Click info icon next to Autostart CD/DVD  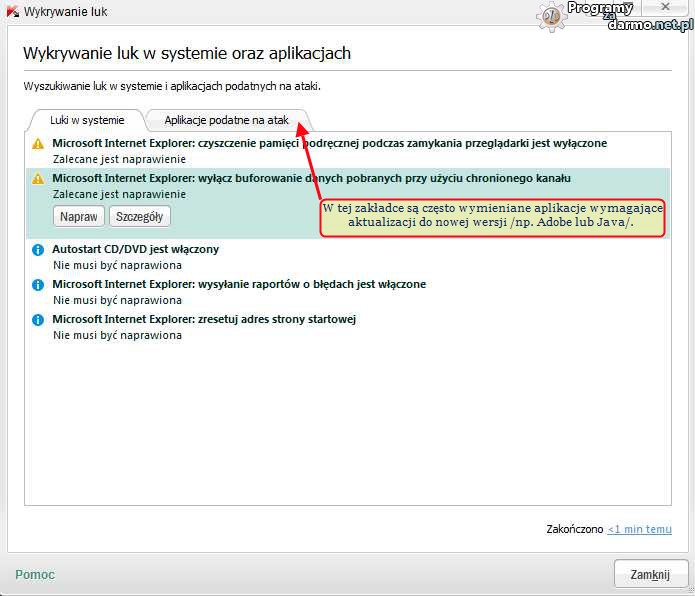click(x=38, y=250)
